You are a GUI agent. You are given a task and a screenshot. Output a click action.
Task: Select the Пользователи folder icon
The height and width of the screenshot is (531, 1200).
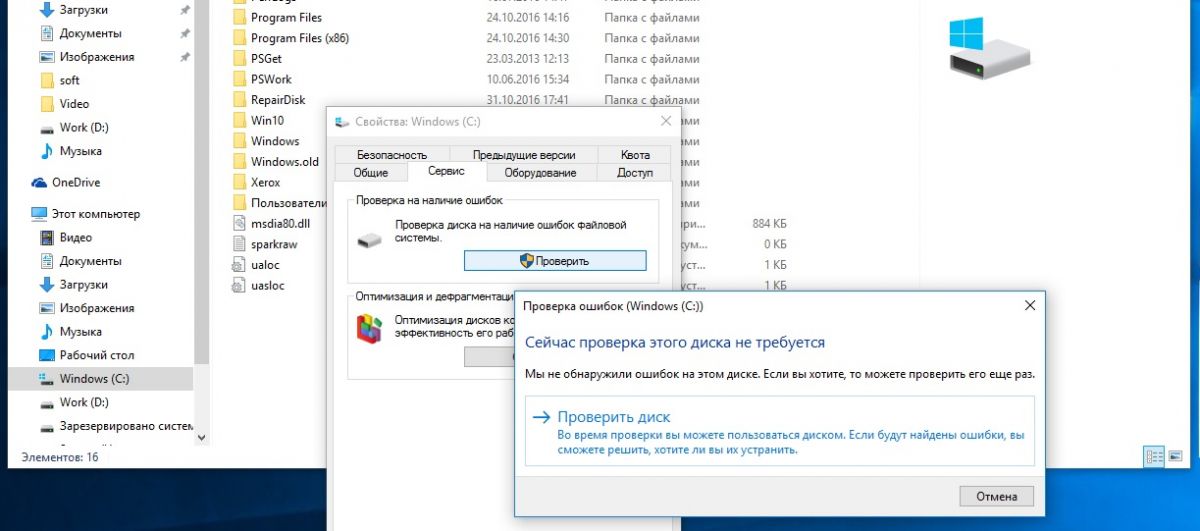point(239,203)
